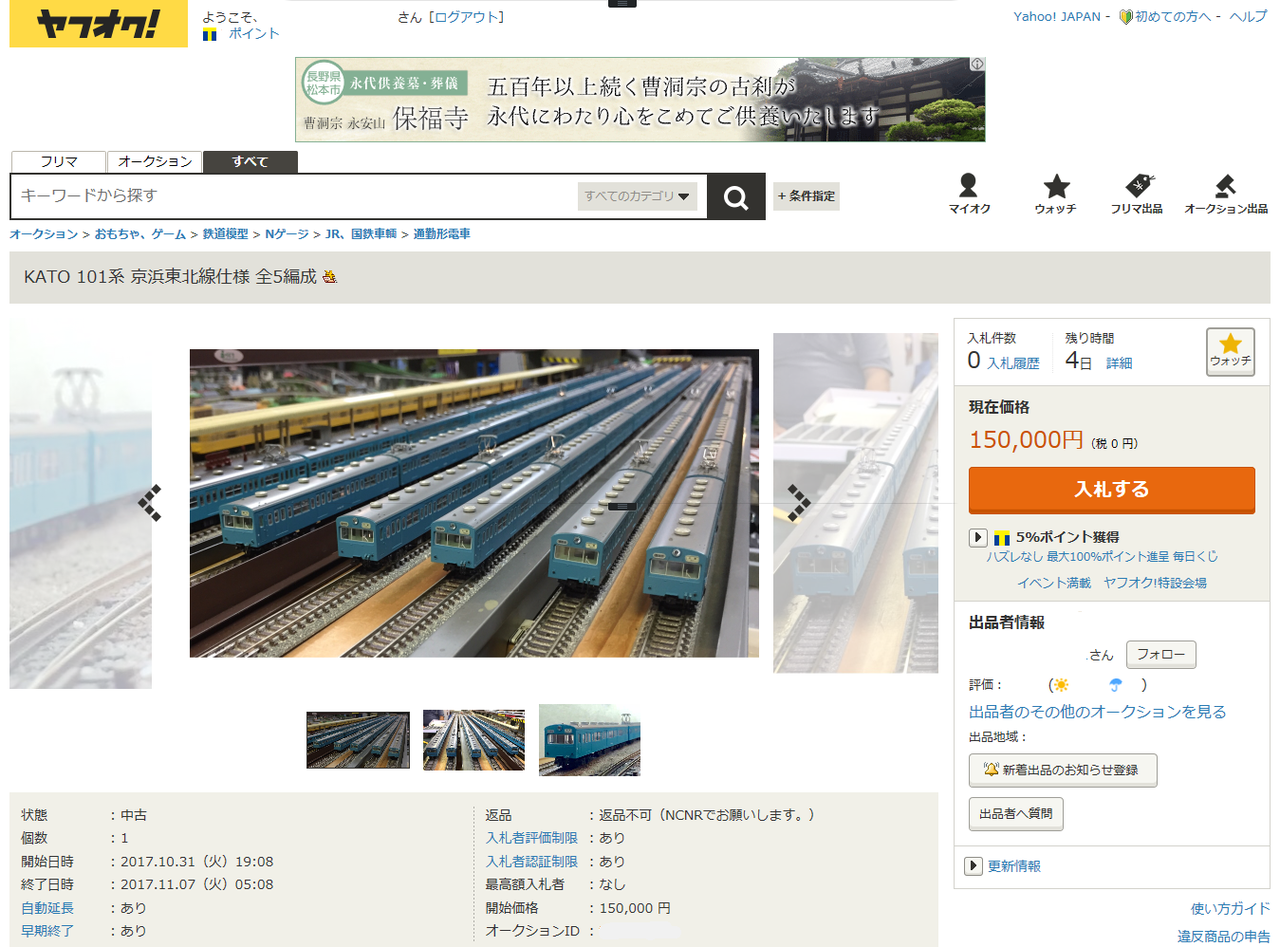Click the T-point icon beside ポイント
The height and width of the screenshot is (947, 1280).
(x=210, y=34)
